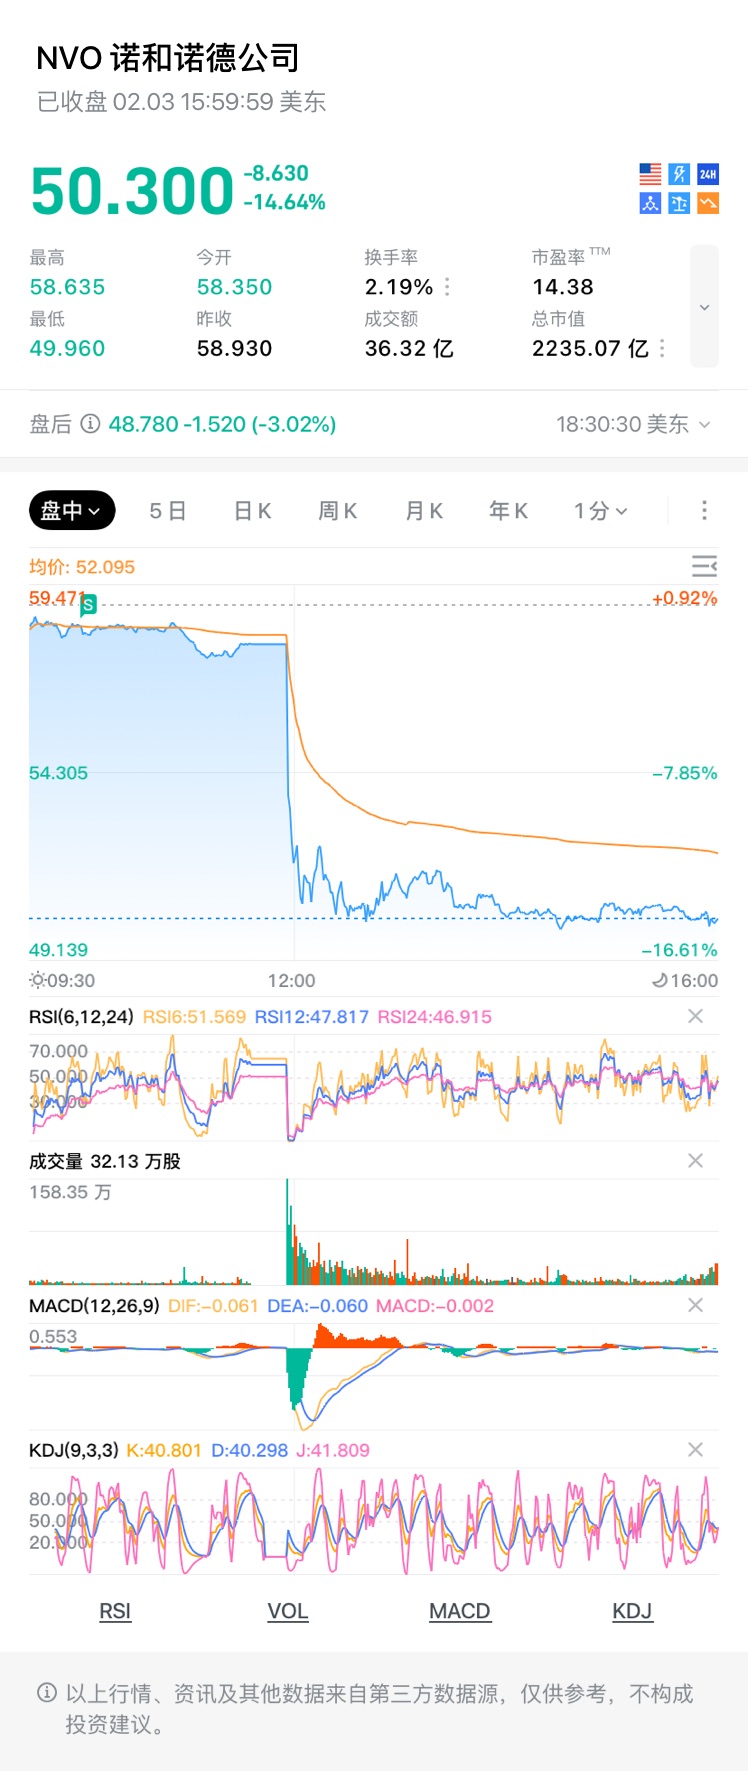Tap the balance scale icon
Image resolution: width=748 pixels, height=1771 pixels.
(679, 203)
